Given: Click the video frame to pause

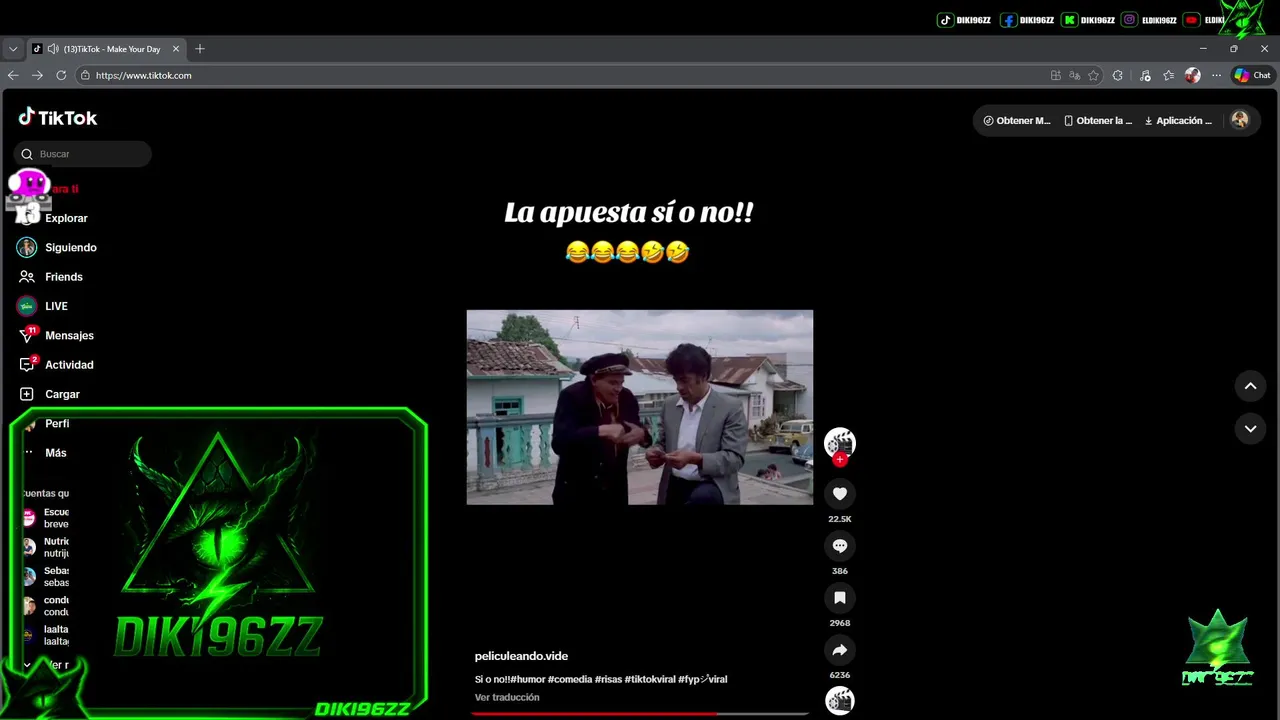Looking at the screenshot, I should pyautogui.click(x=640, y=407).
